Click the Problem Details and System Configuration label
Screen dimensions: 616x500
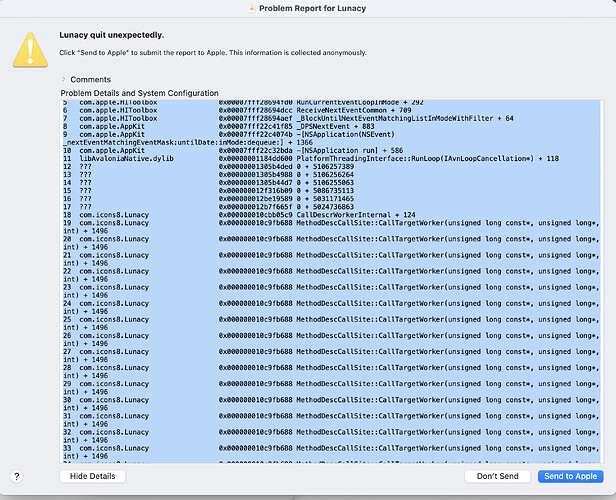(x=139, y=93)
